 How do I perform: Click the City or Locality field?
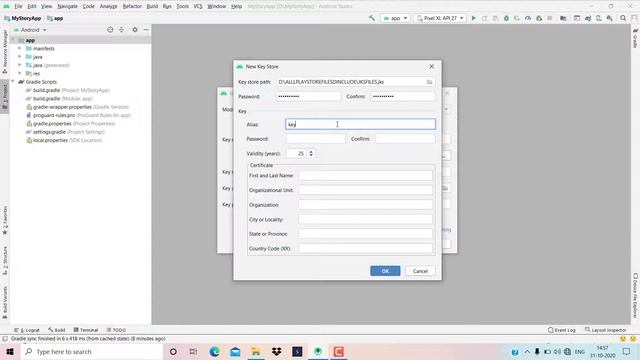click(x=366, y=219)
